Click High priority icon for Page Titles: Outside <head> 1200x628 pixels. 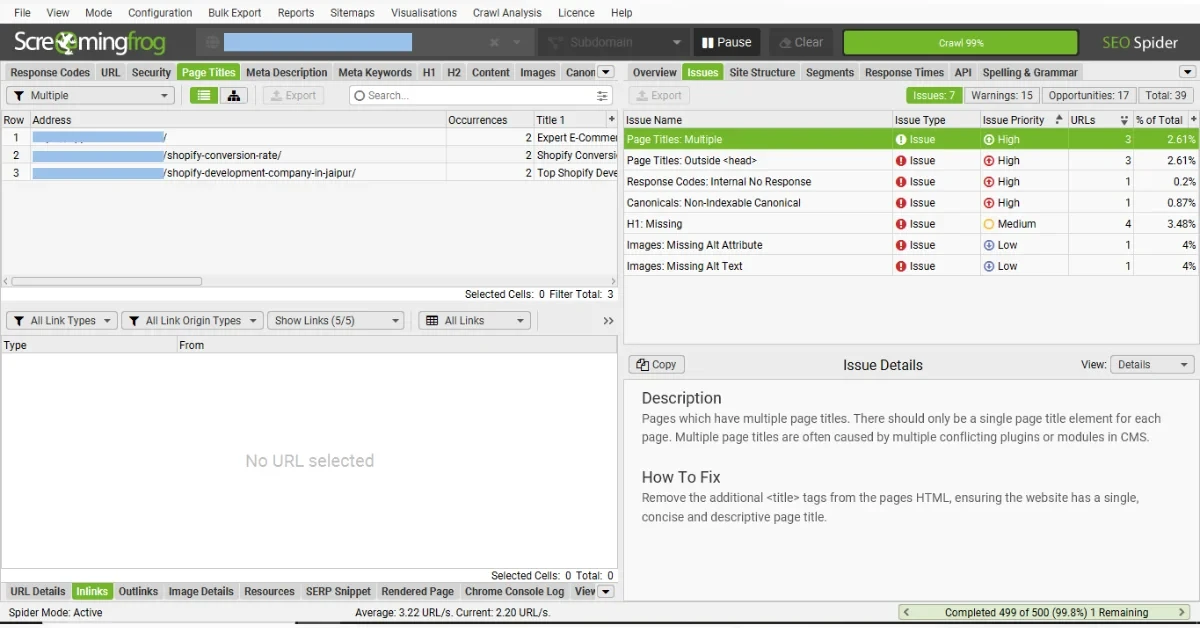[989, 161]
